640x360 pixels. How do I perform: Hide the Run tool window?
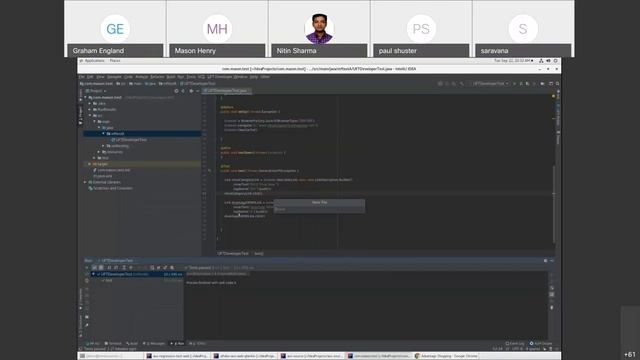(x=552, y=260)
